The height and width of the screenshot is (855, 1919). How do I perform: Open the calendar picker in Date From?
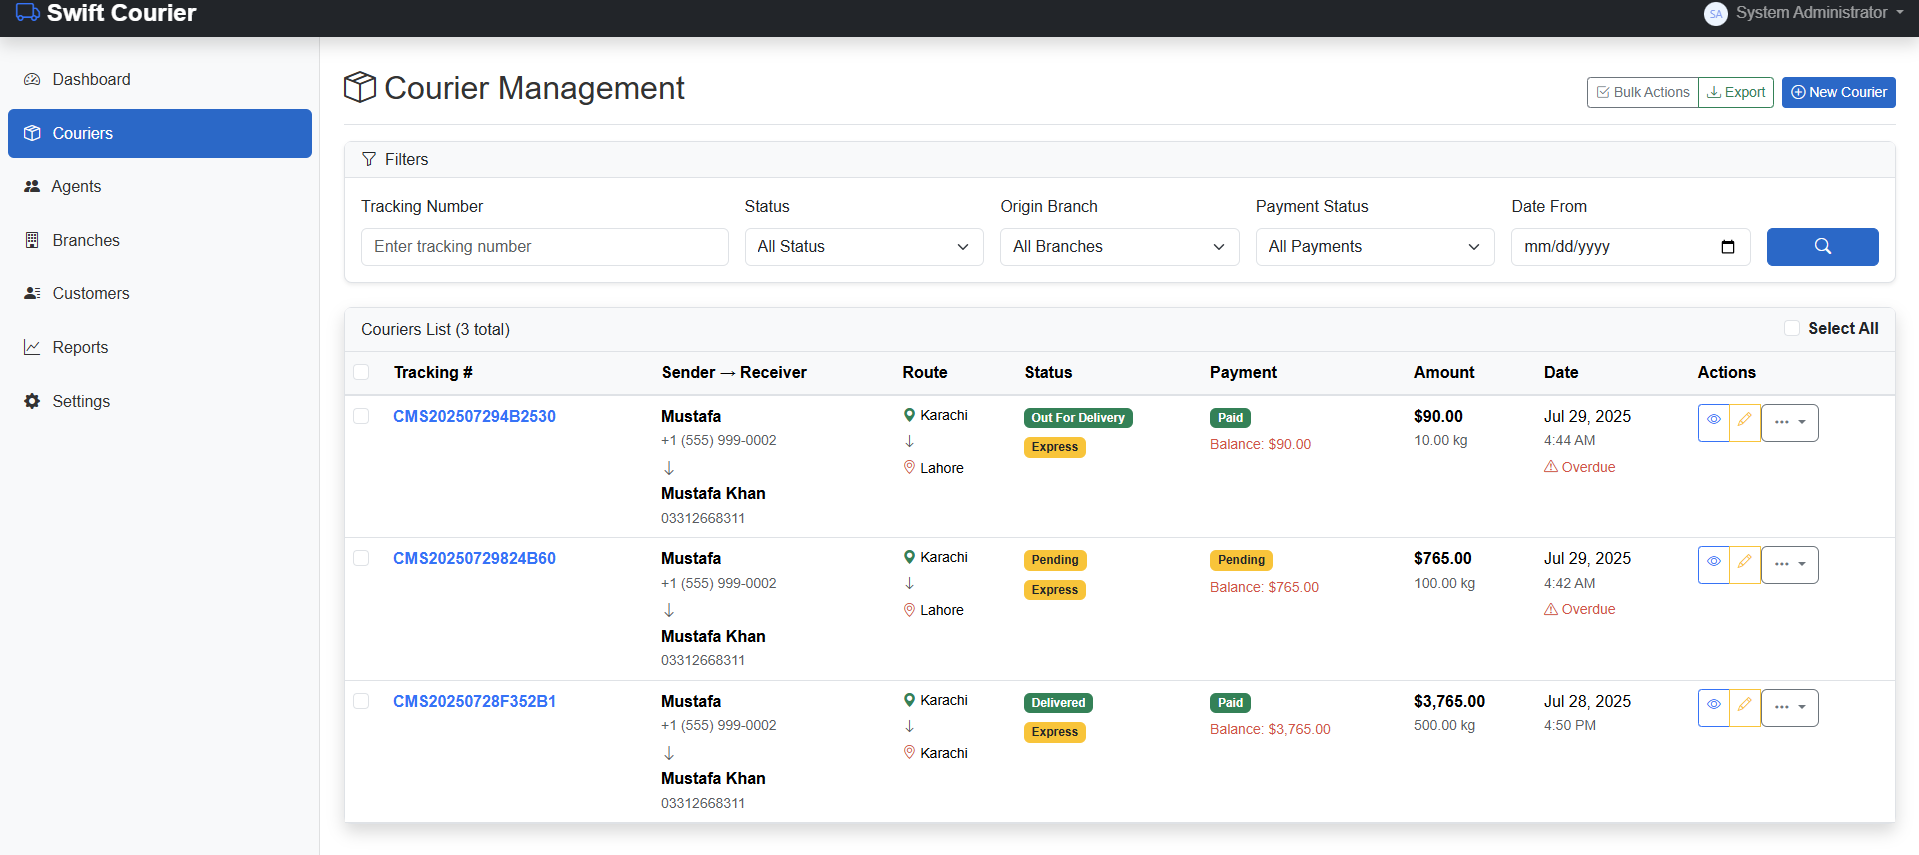point(1727,247)
